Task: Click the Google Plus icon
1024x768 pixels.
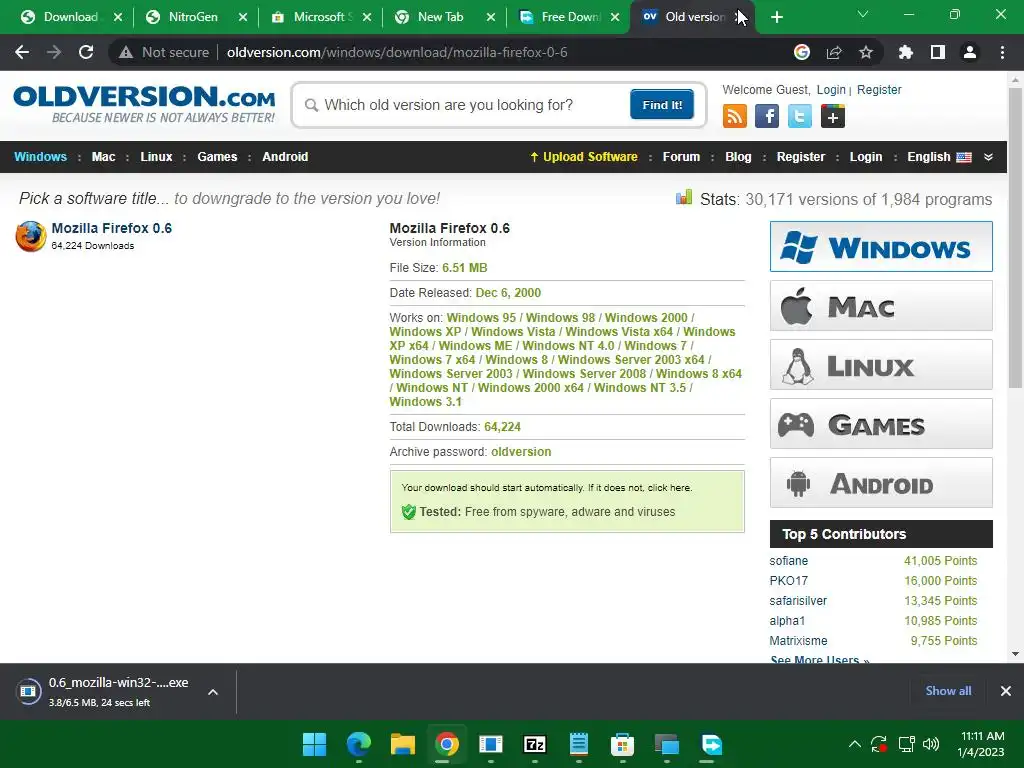Action: tap(833, 116)
